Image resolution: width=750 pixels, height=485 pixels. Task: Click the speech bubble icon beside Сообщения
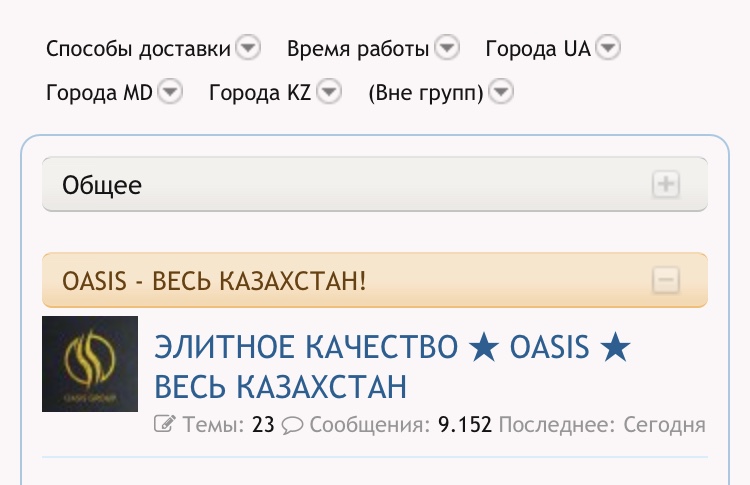[x=292, y=425]
